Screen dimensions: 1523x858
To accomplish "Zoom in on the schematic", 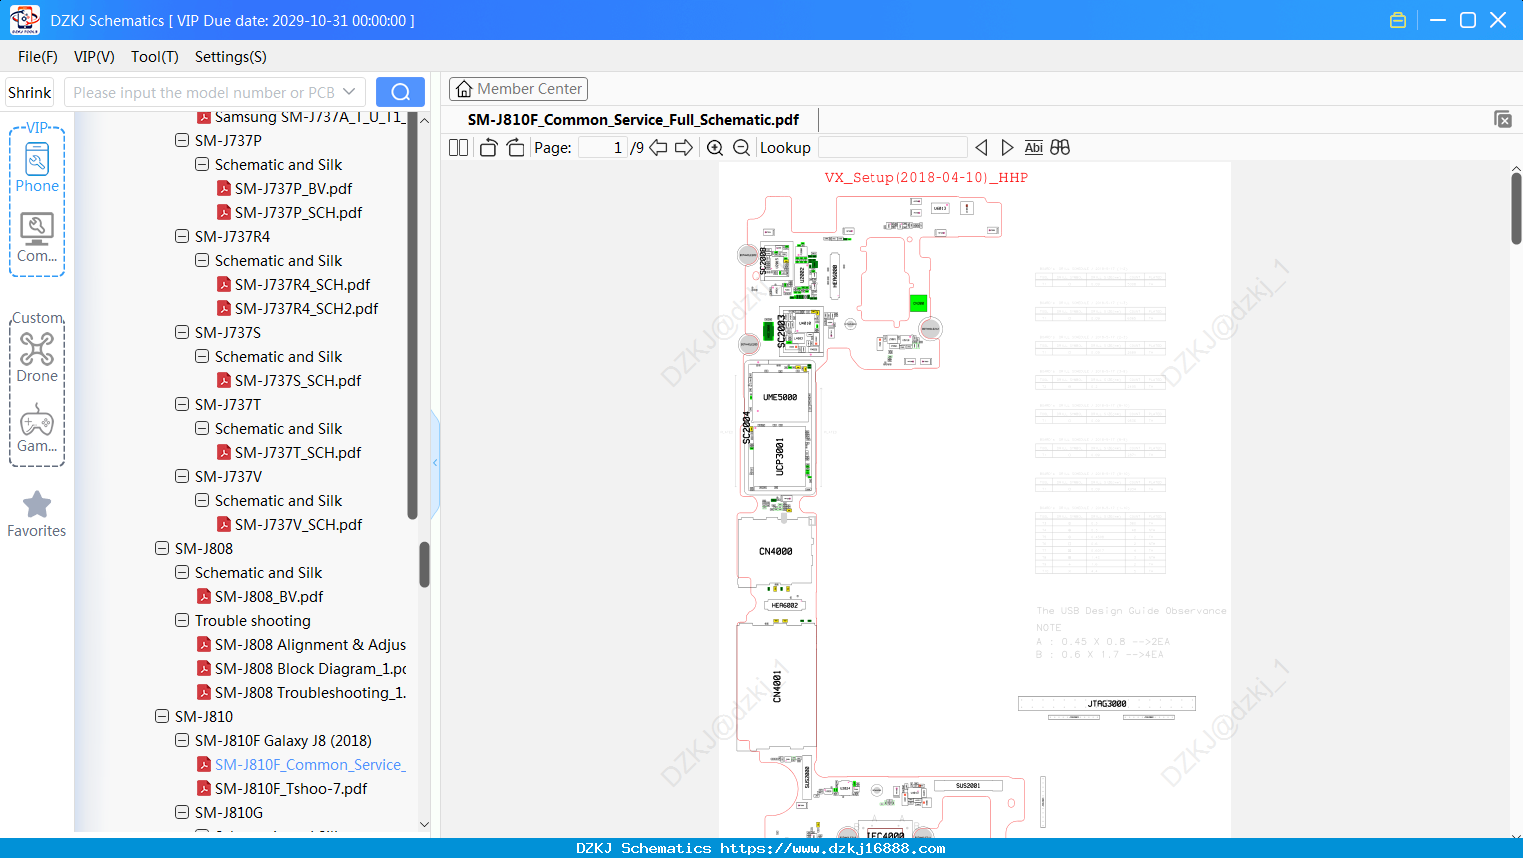I will point(715,148).
